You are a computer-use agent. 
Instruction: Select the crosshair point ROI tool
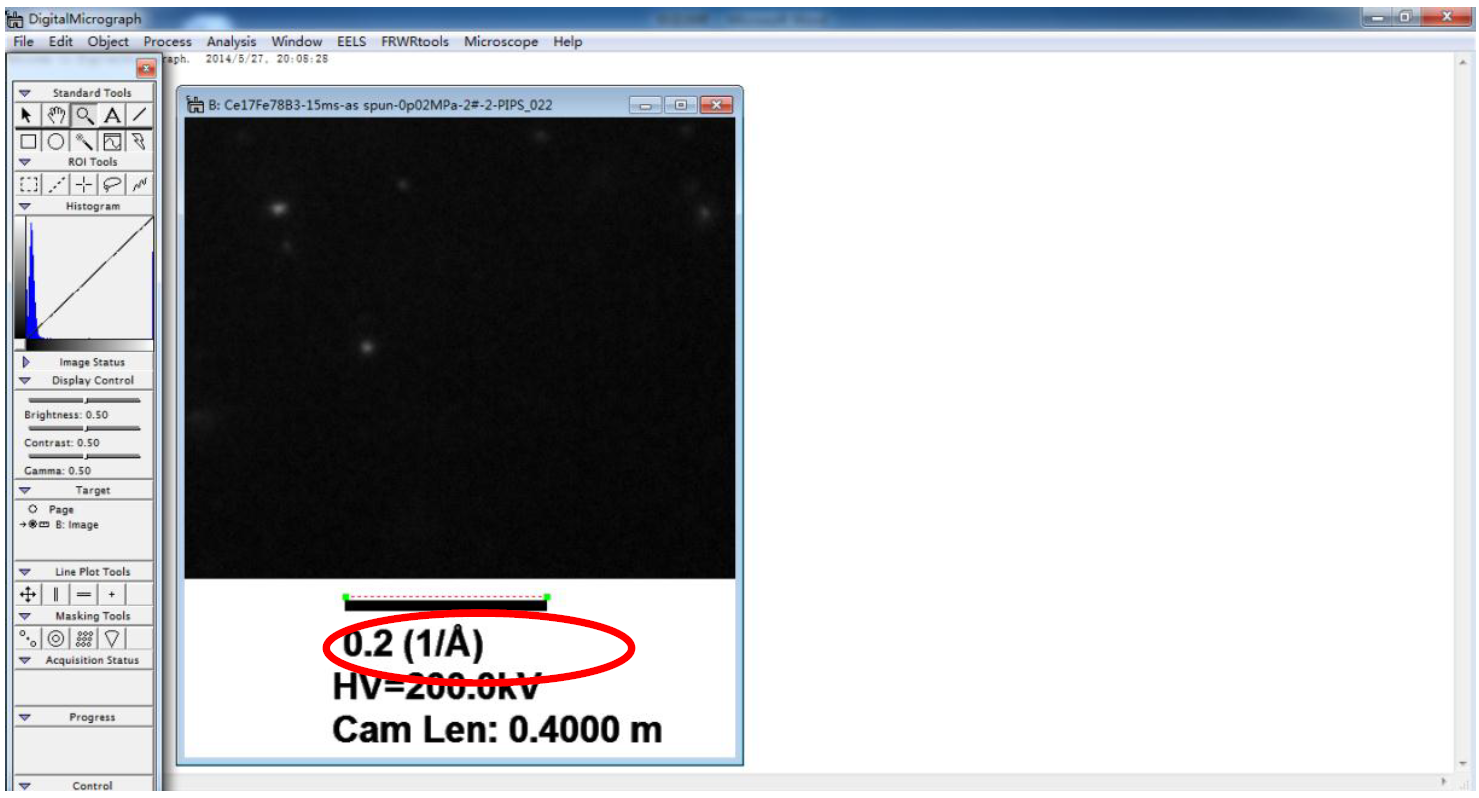click(x=84, y=184)
